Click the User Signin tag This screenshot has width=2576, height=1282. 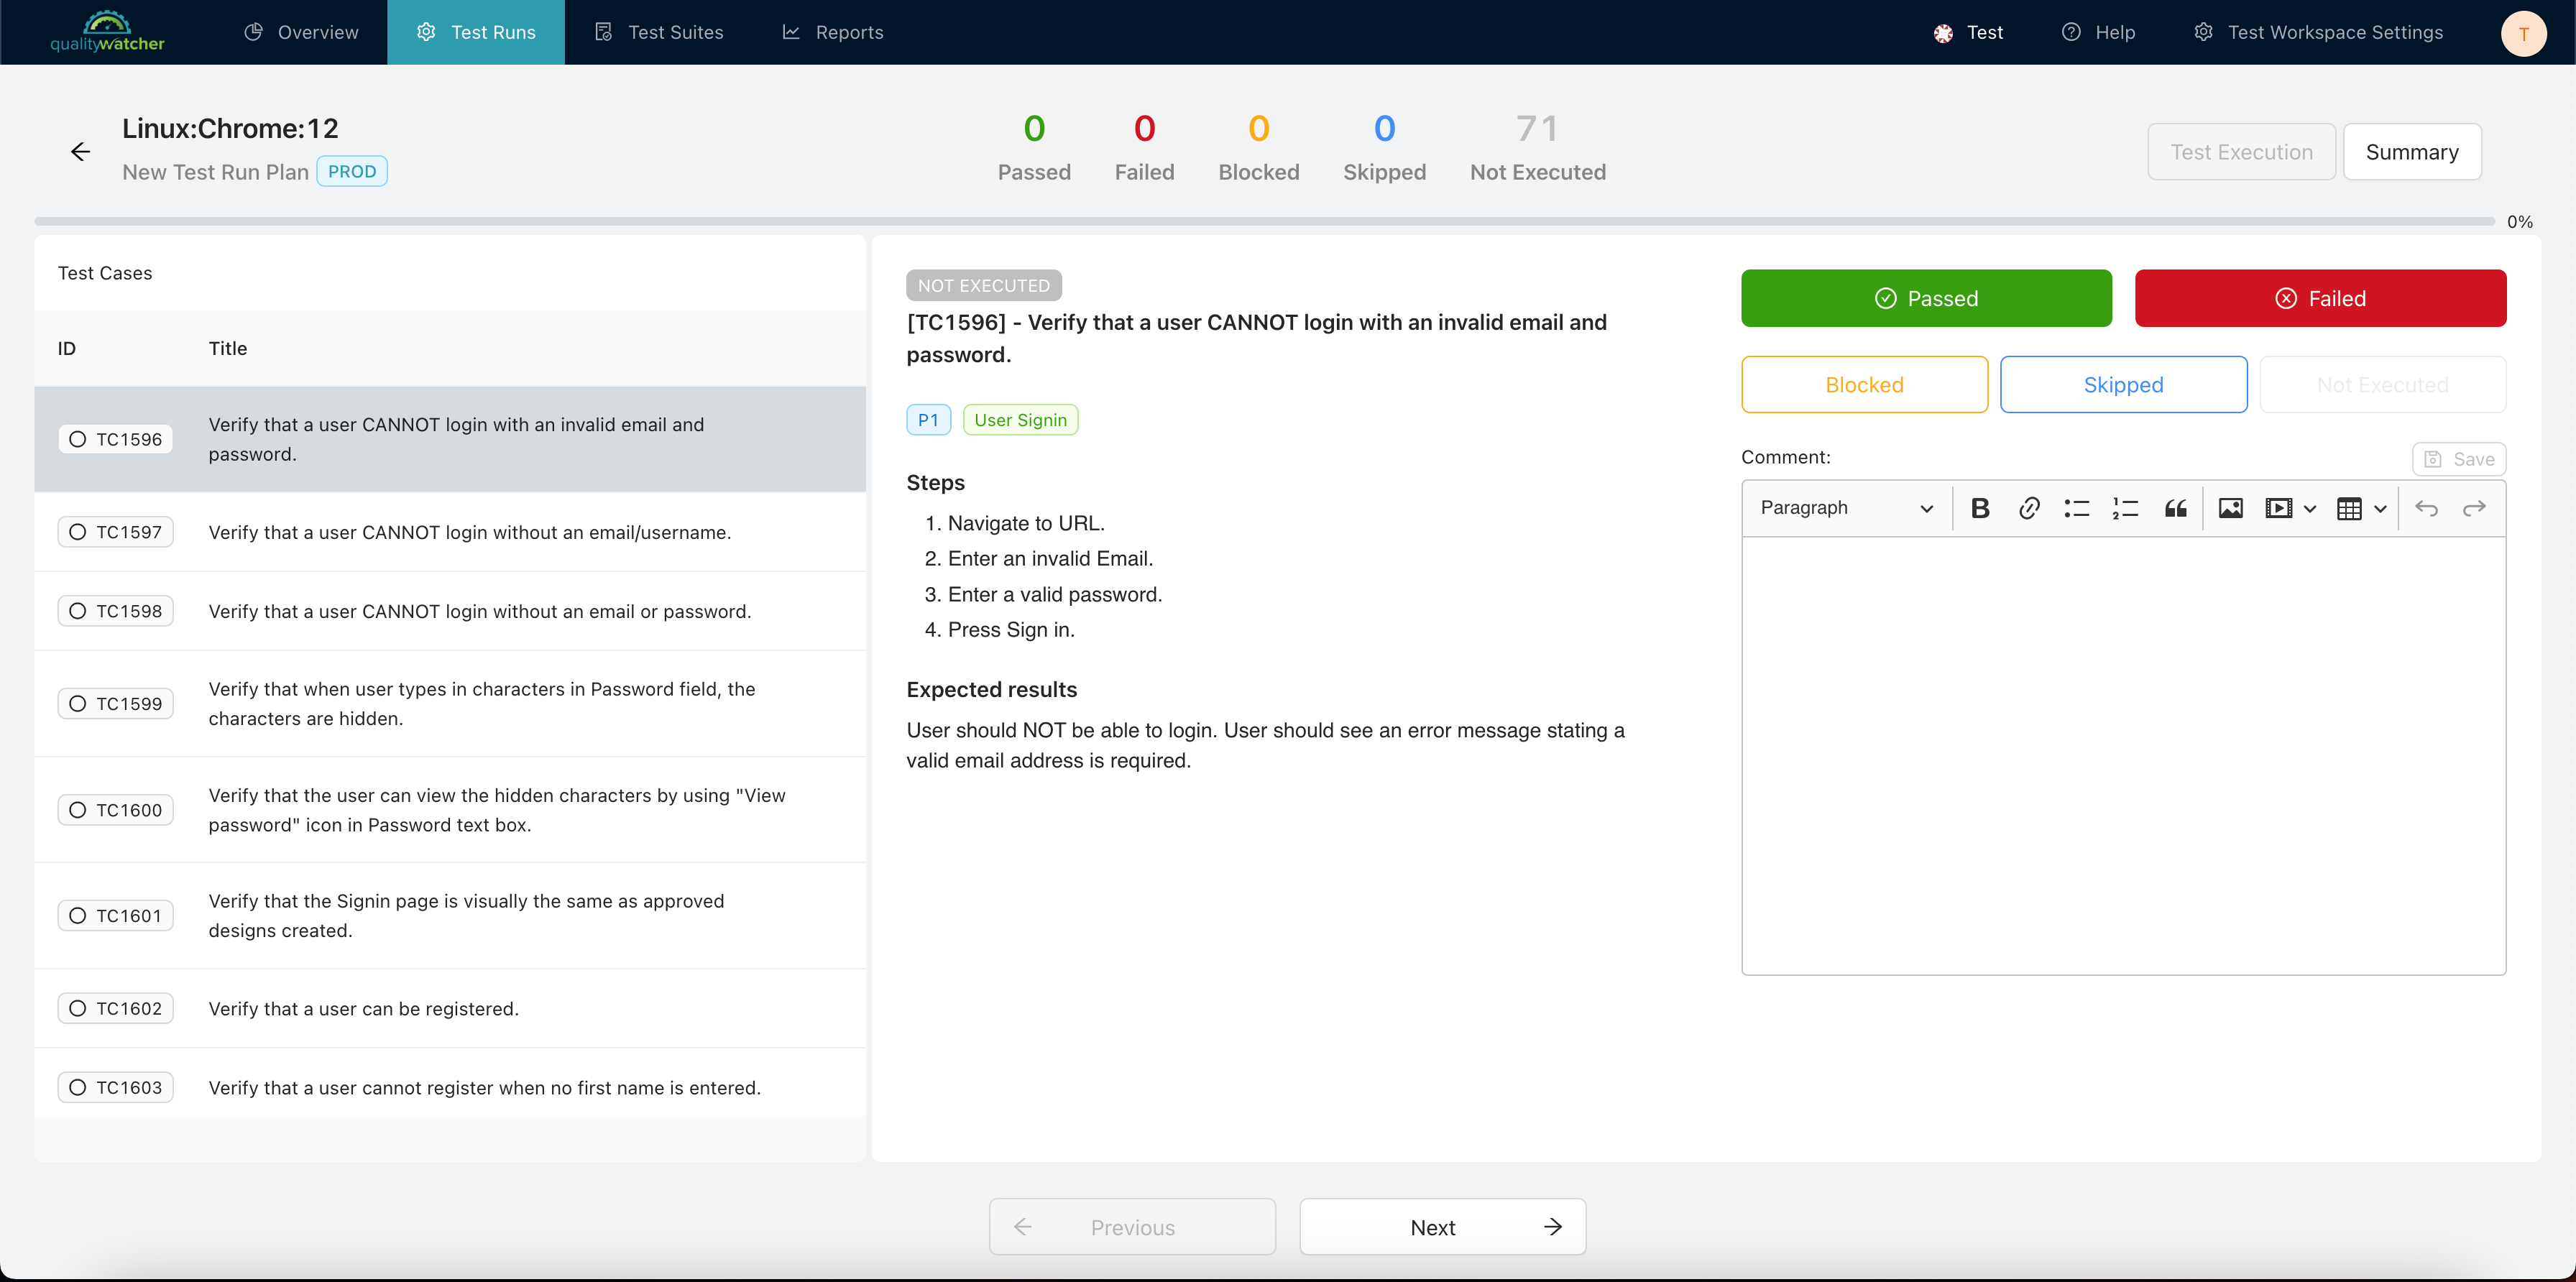tap(1020, 420)
